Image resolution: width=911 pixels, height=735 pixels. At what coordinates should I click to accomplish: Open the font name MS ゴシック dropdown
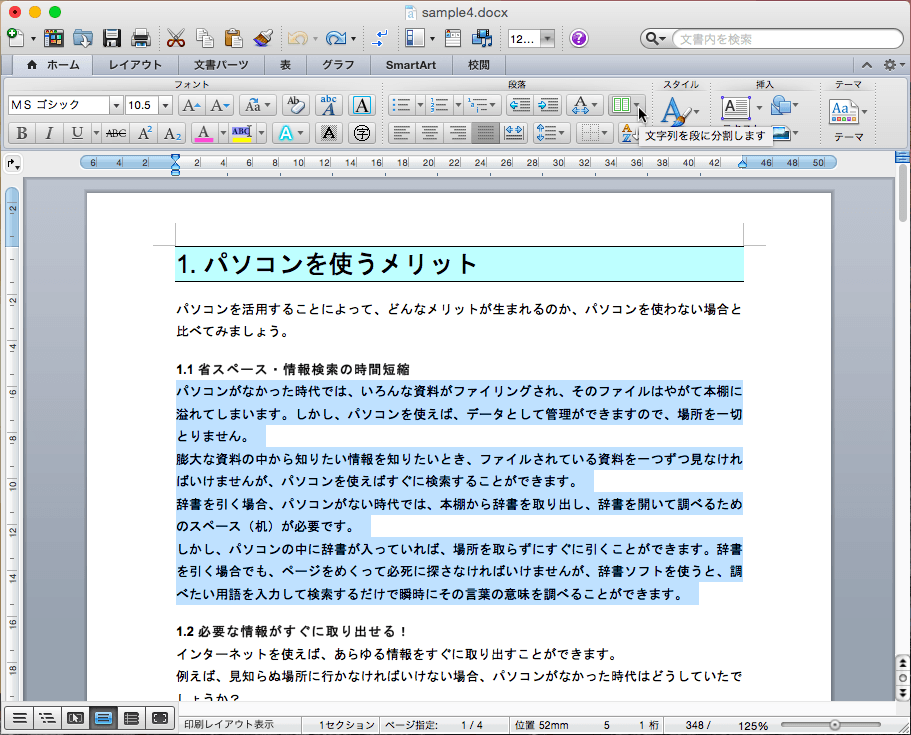pos(116,105)
